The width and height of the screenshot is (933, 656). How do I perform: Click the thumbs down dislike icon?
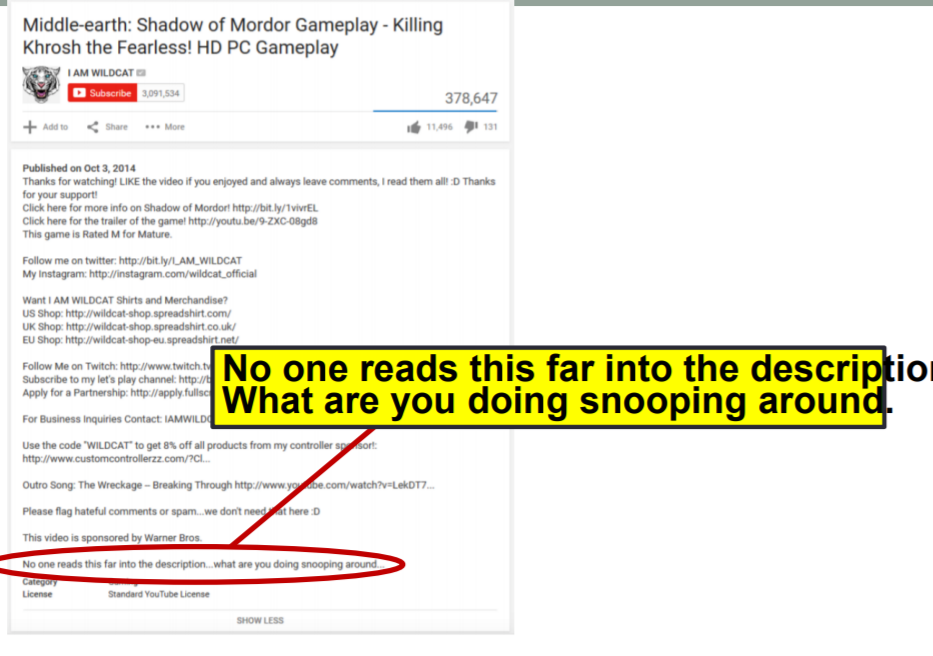pyautogui.click(x=471, y=126)
